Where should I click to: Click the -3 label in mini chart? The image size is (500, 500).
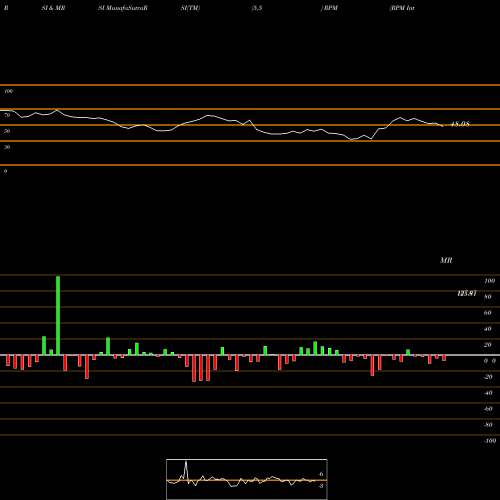coord(321,486)
